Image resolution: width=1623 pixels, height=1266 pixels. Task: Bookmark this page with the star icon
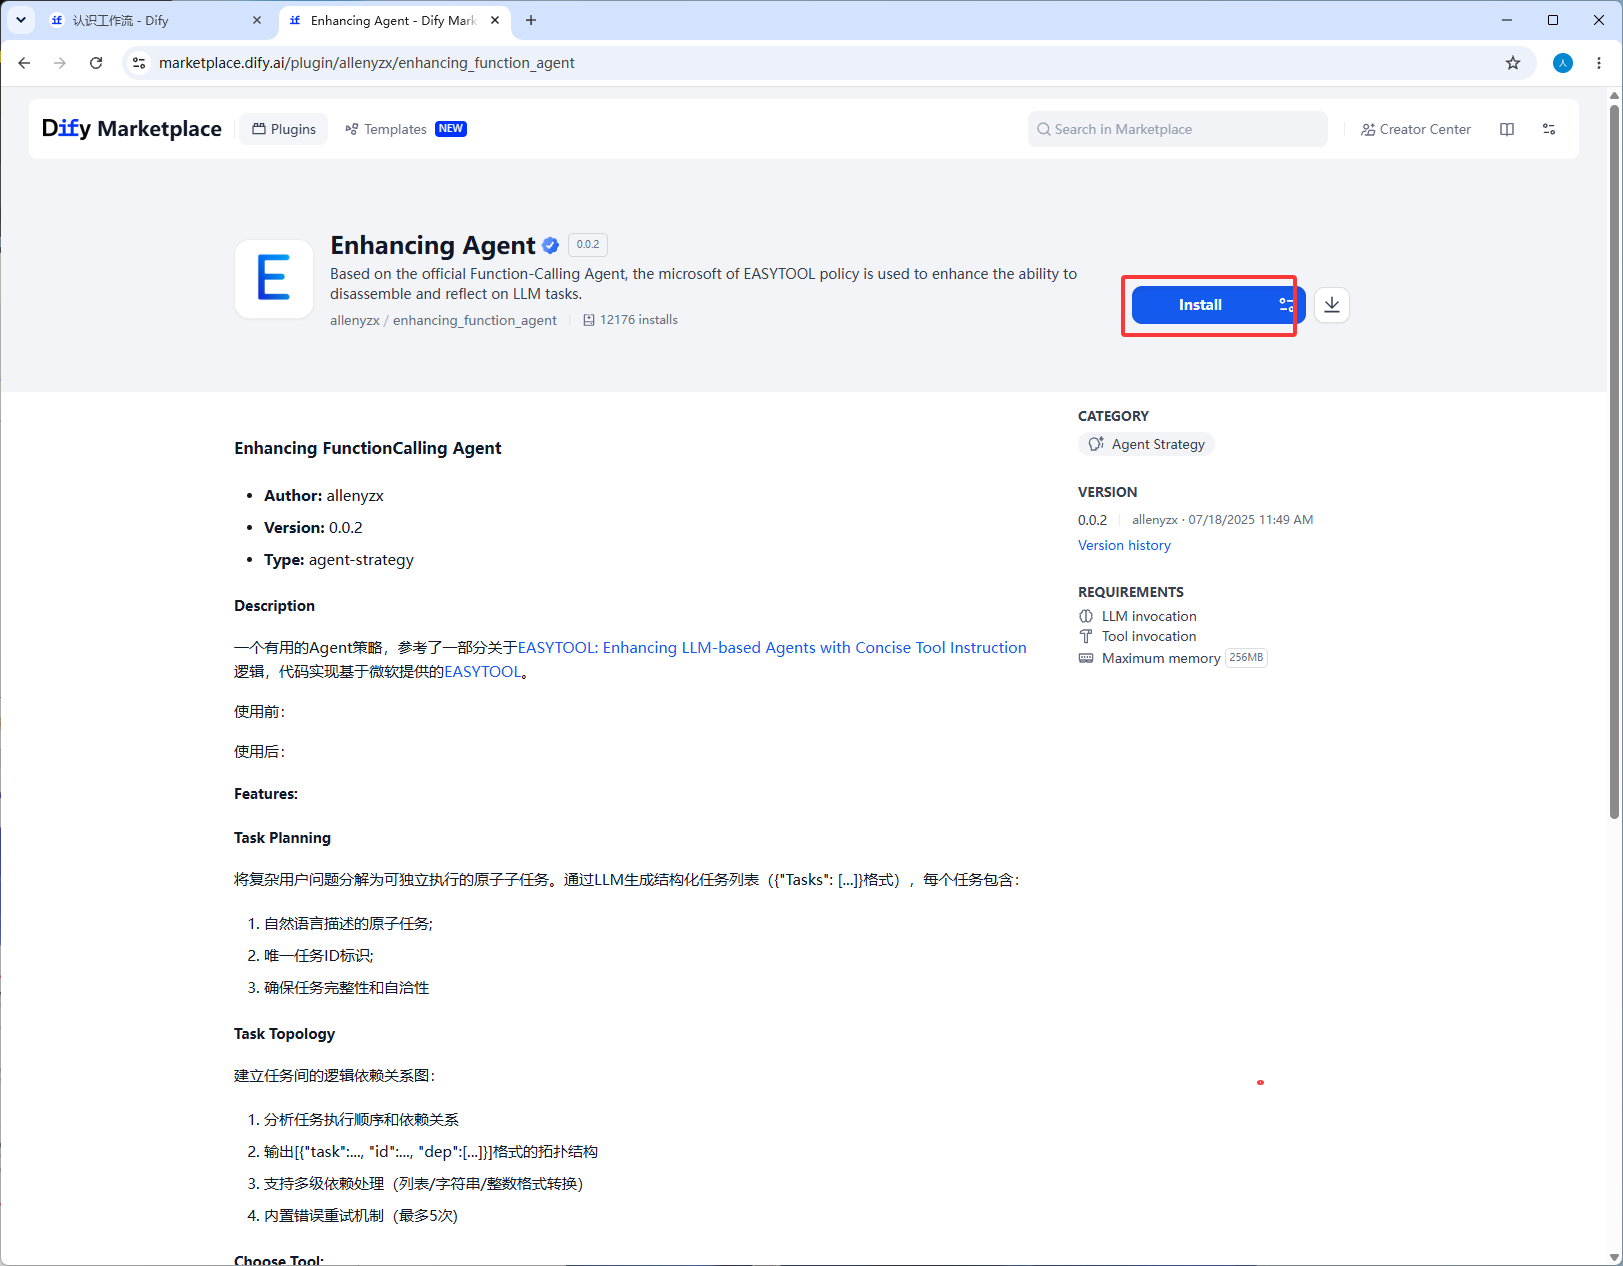tap(1513, 63)
